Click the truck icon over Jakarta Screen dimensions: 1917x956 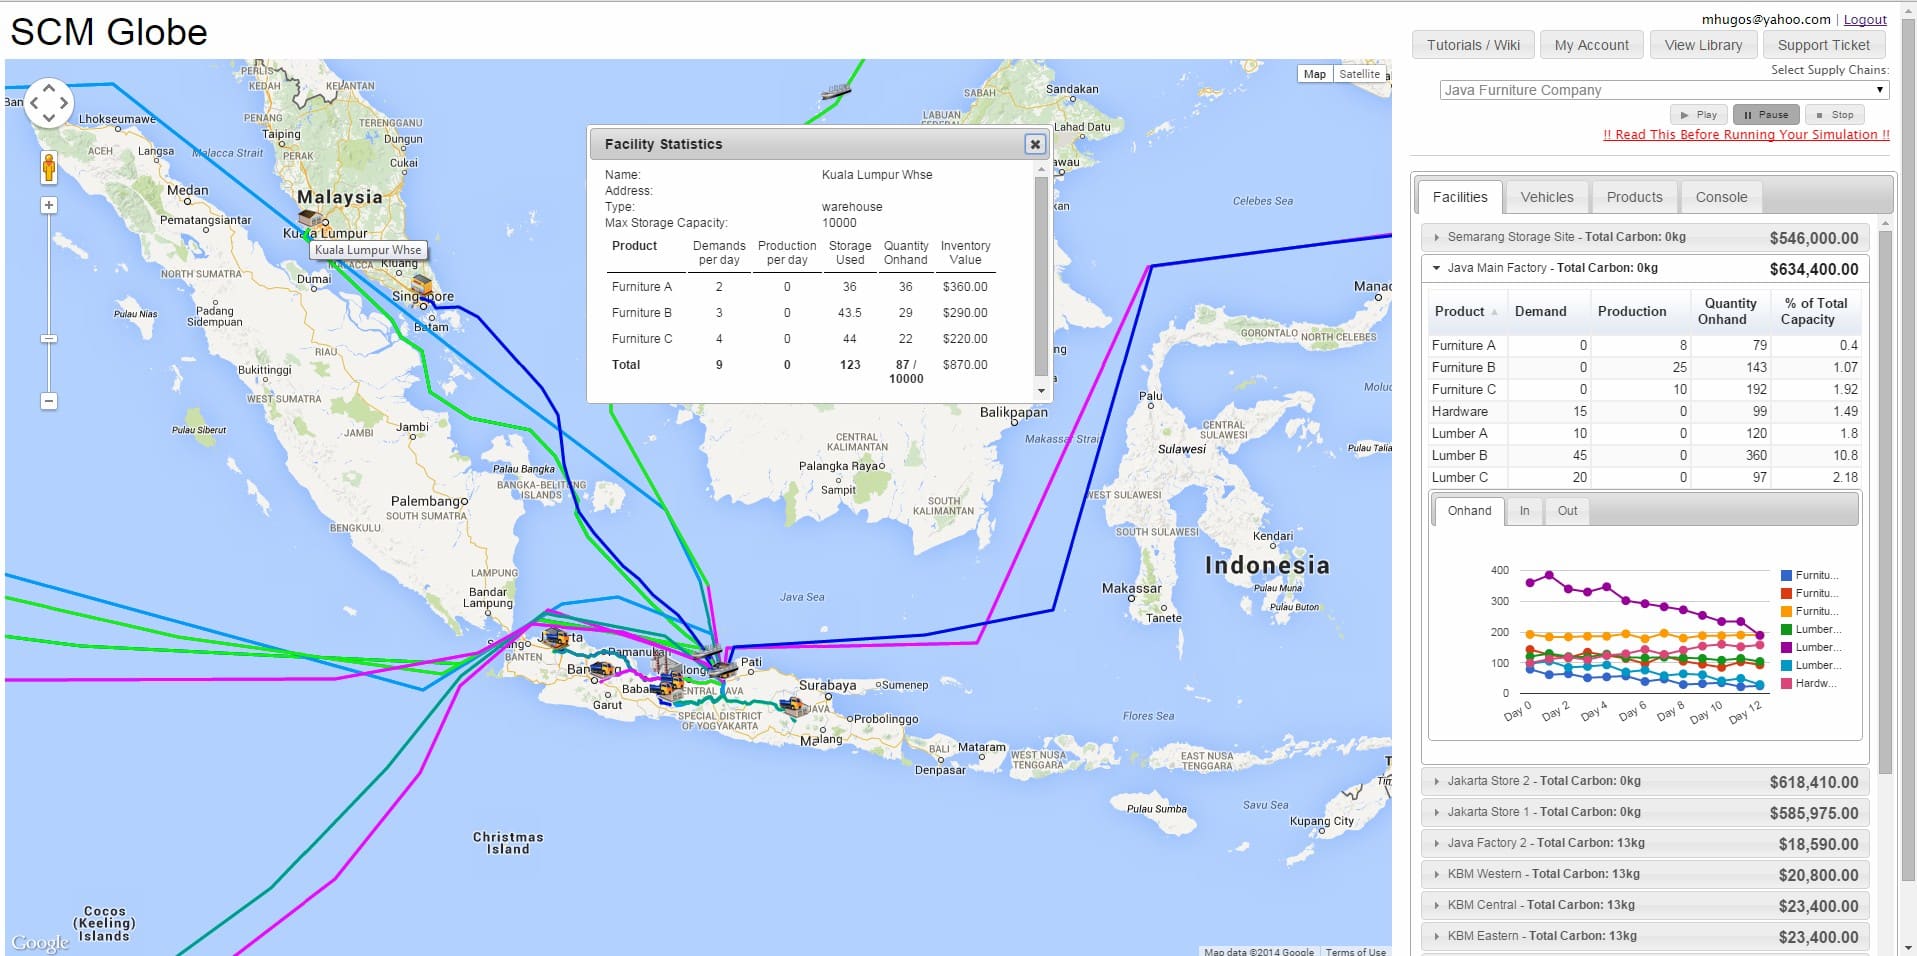coord(557,637)
